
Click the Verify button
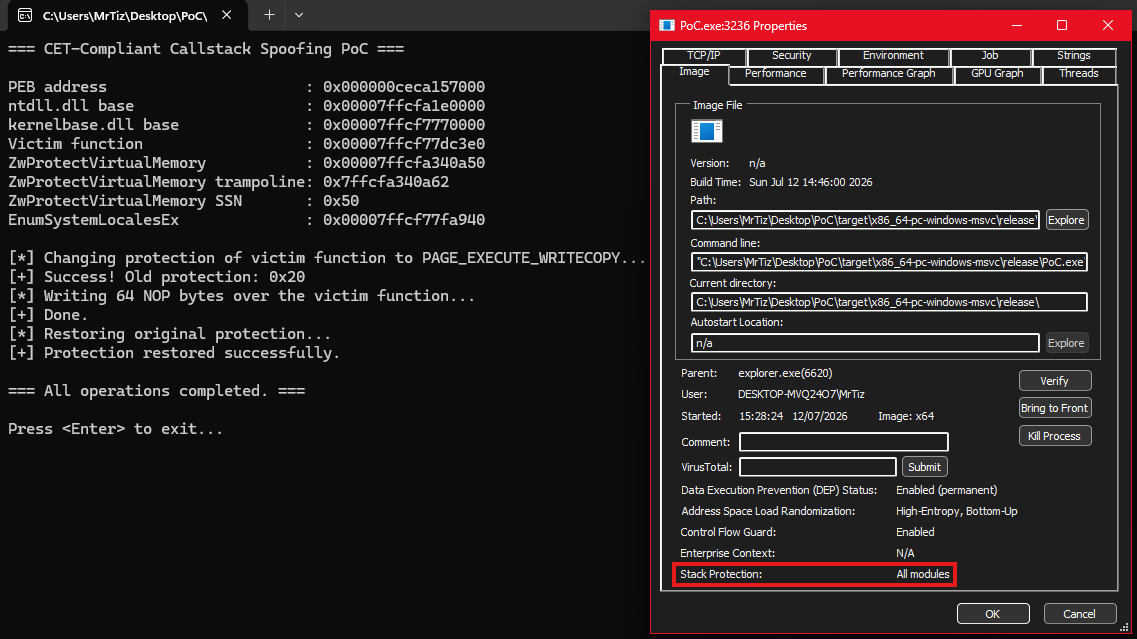pyautogui.click(x=1054, y=381)
